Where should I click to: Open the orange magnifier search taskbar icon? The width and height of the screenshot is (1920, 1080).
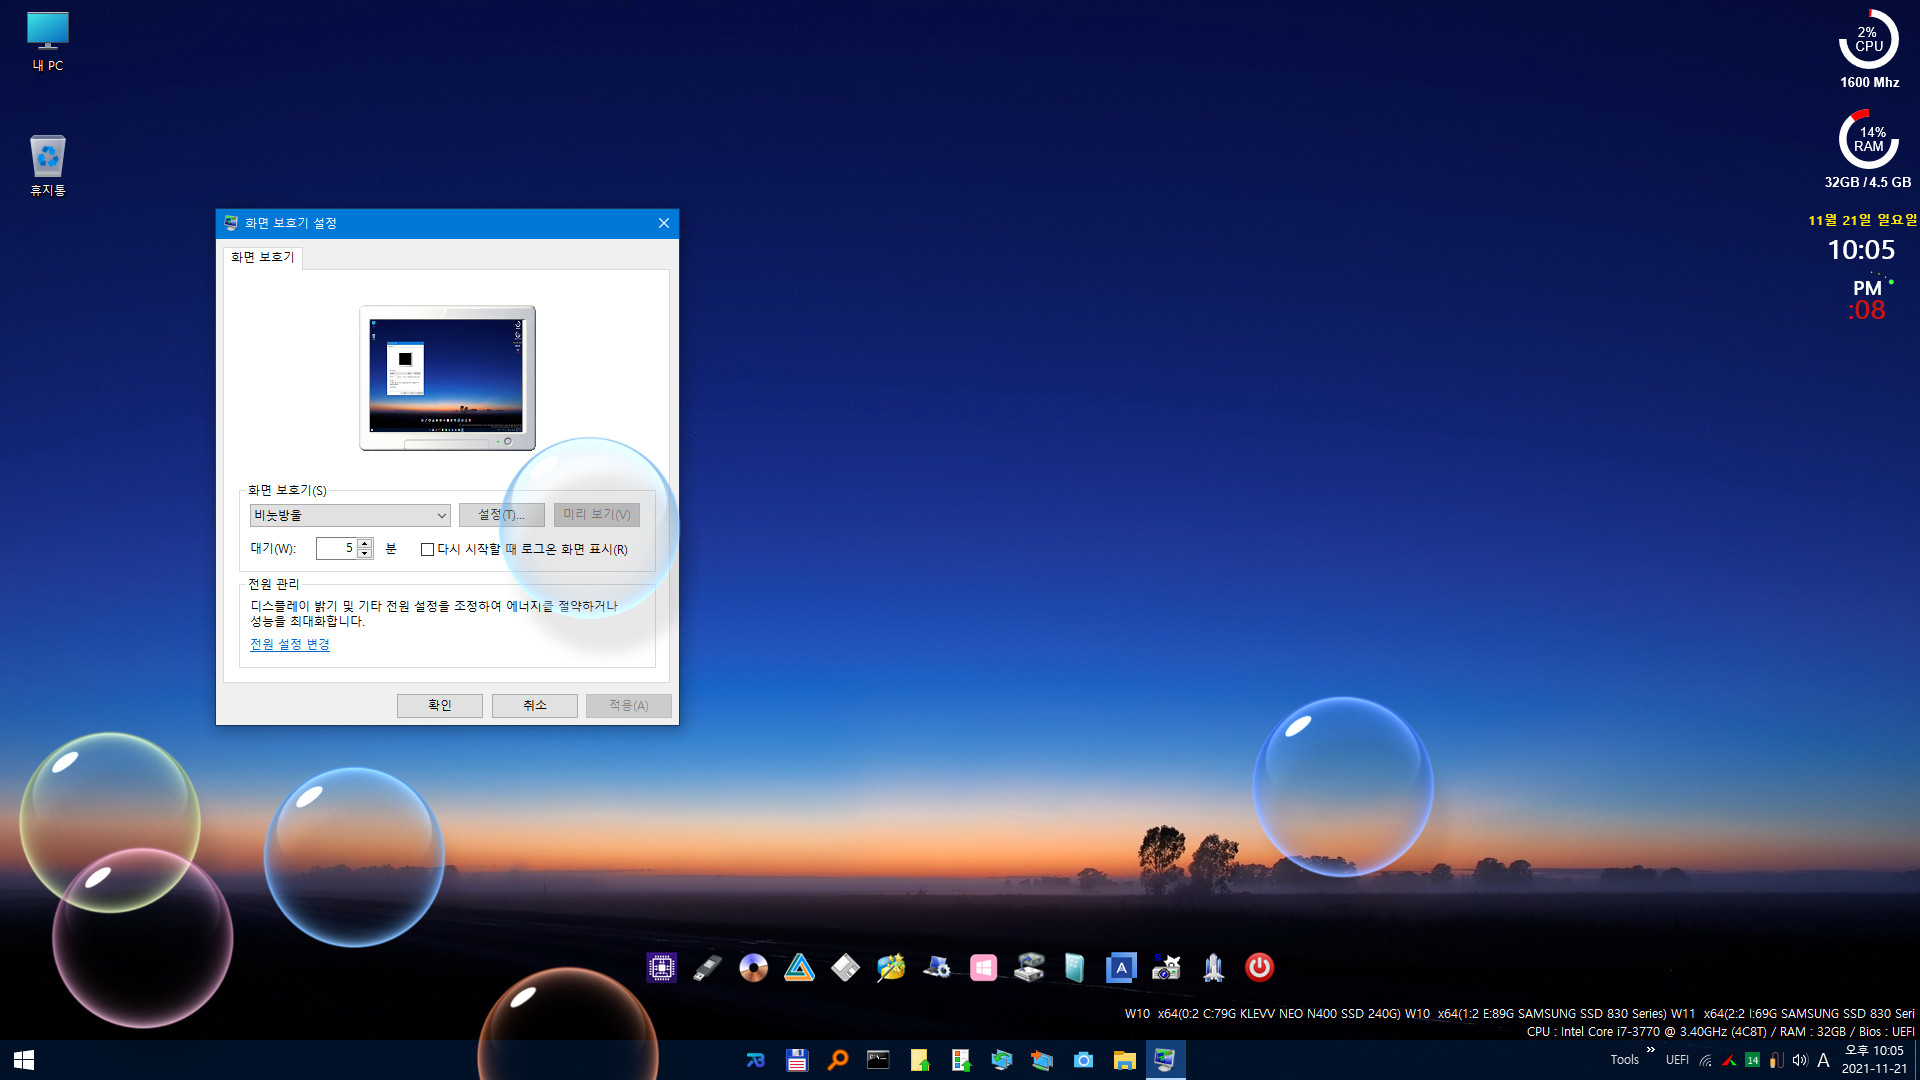point(838,1060)
